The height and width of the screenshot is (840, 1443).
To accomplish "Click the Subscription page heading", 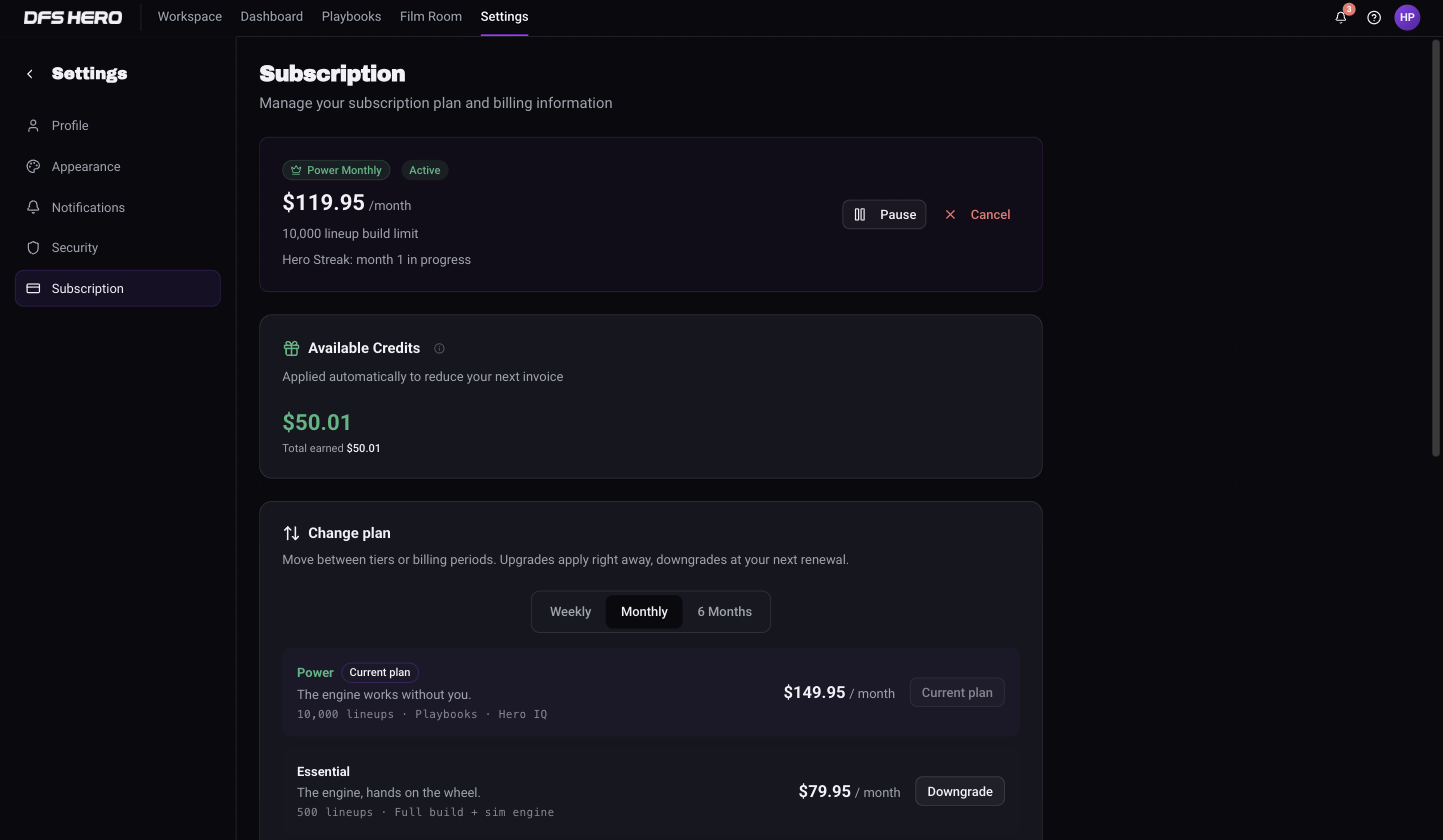I will click(x=332, y=74).
